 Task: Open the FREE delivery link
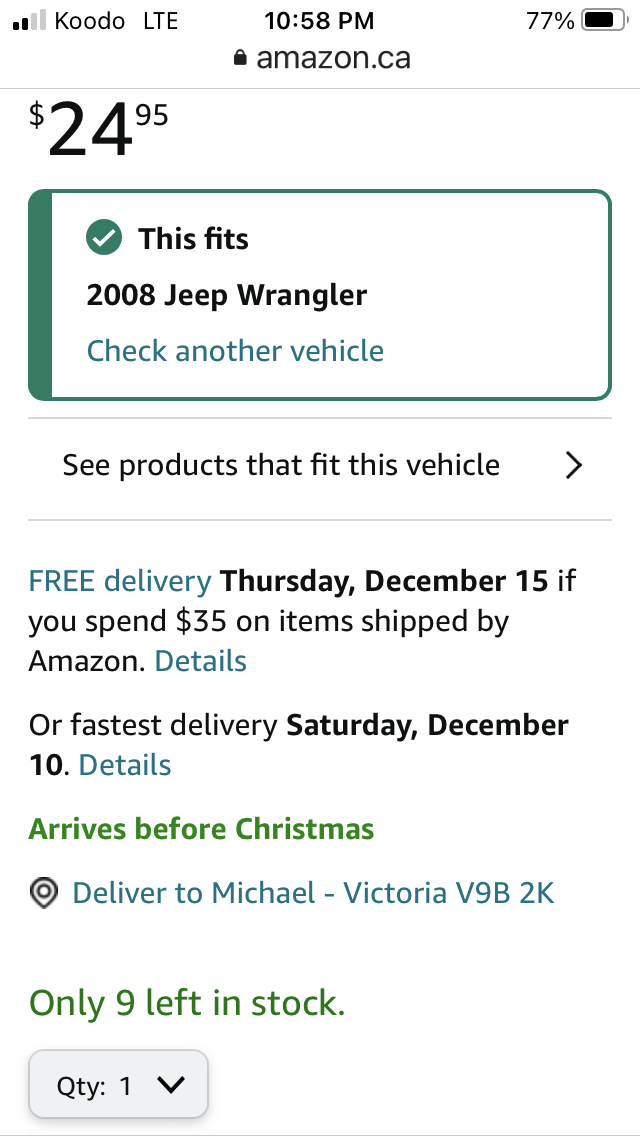(120, 581)
